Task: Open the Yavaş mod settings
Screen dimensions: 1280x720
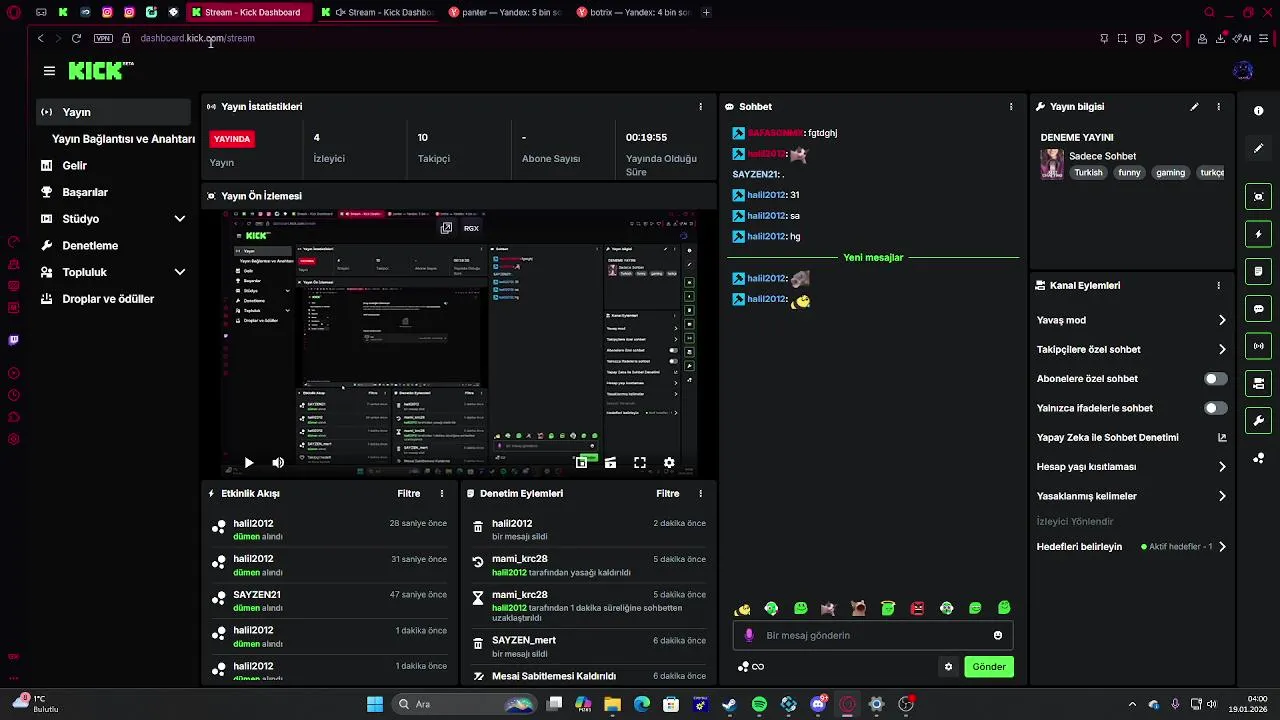Action: [1130, 320]
